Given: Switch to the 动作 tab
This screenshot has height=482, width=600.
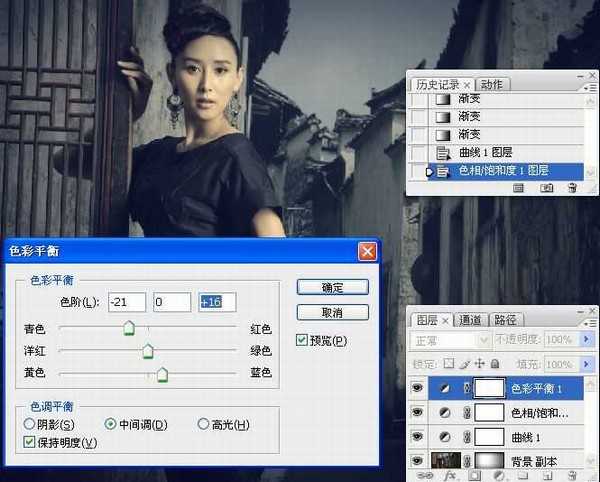Looking at the screenshot, I should [x=492, y=85].
